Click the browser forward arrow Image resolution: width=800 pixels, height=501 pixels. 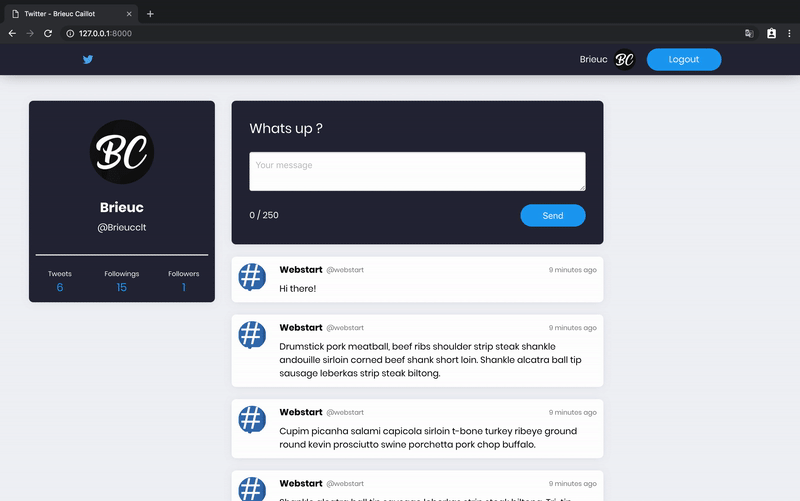point(30,33)
